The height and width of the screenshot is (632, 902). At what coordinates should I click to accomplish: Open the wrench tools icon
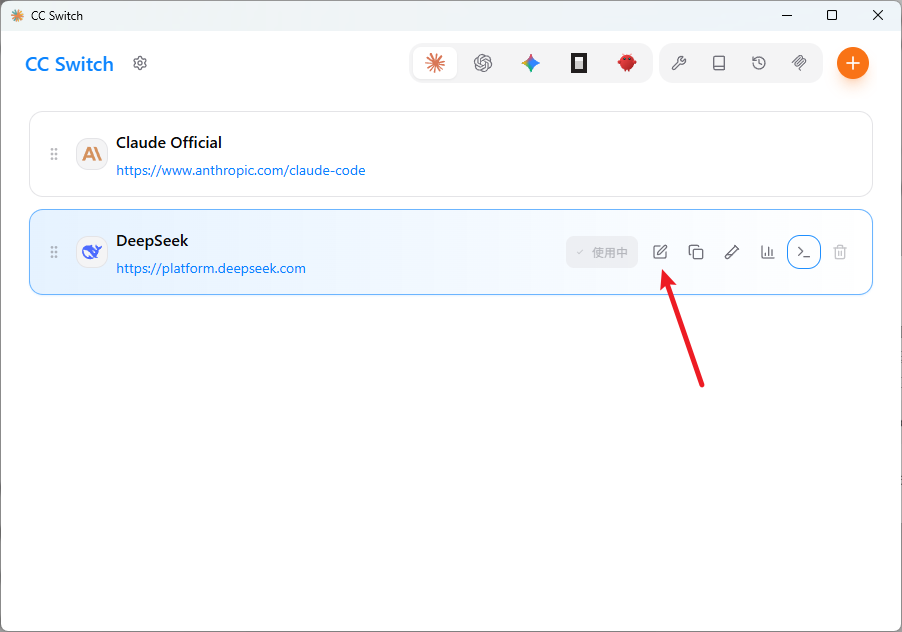pyautogui.click(x=679, y=63)
